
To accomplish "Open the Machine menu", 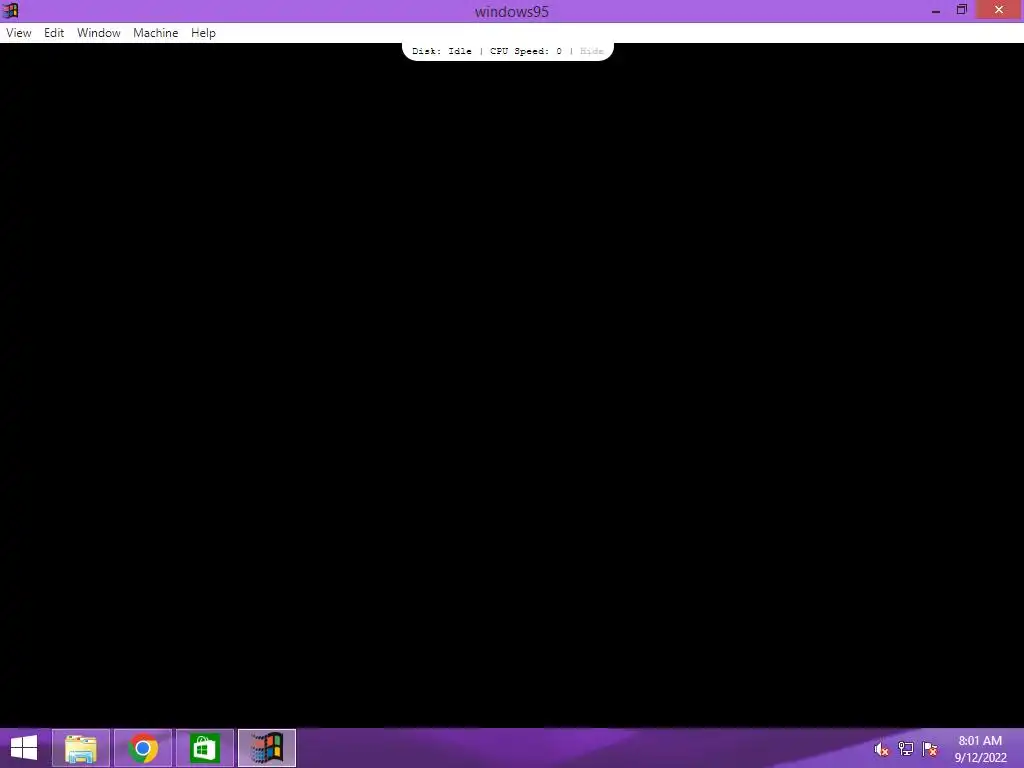I will pyautogui.click(x=155, y=33).
